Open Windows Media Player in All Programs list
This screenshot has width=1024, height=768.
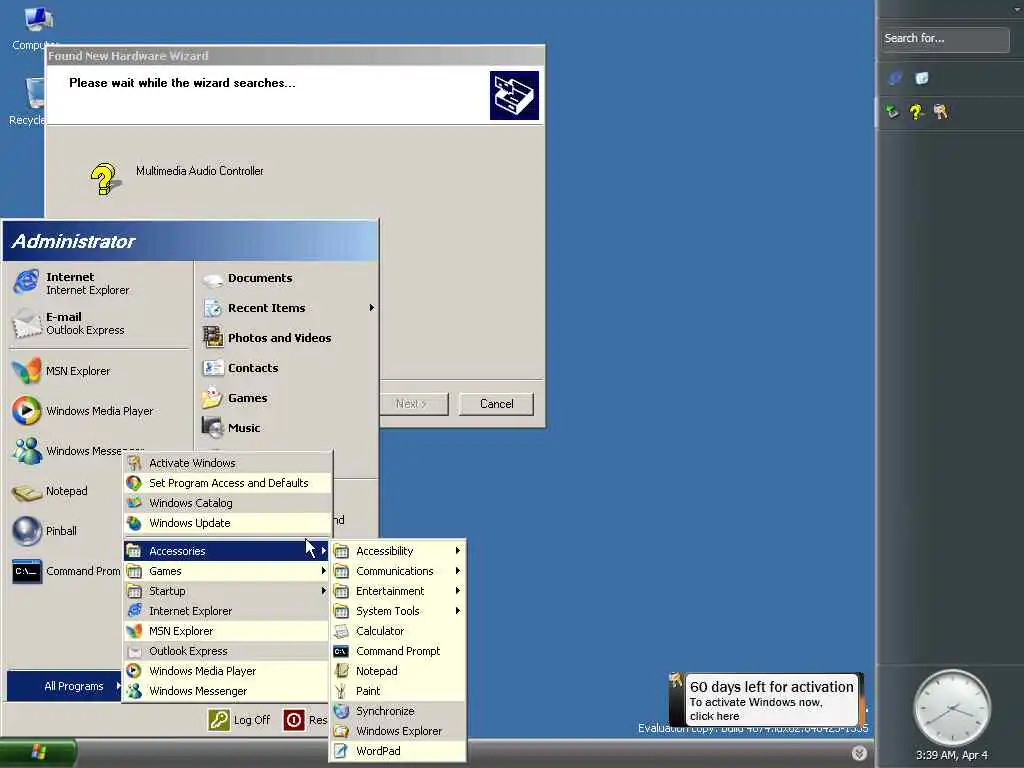(226, 671)
